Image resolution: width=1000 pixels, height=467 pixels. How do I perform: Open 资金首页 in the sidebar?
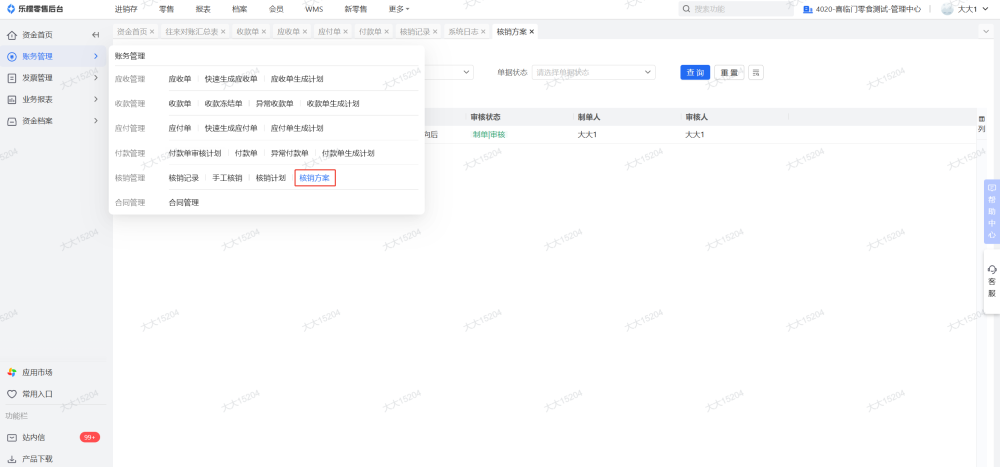click(x=38, y=34)
